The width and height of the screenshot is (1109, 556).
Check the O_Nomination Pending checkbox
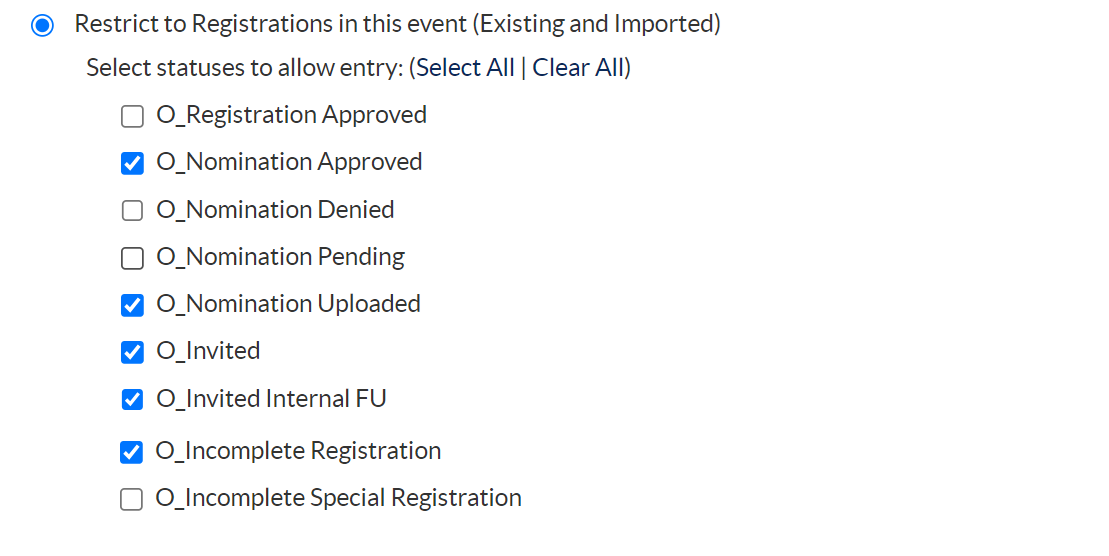[132, 259]
